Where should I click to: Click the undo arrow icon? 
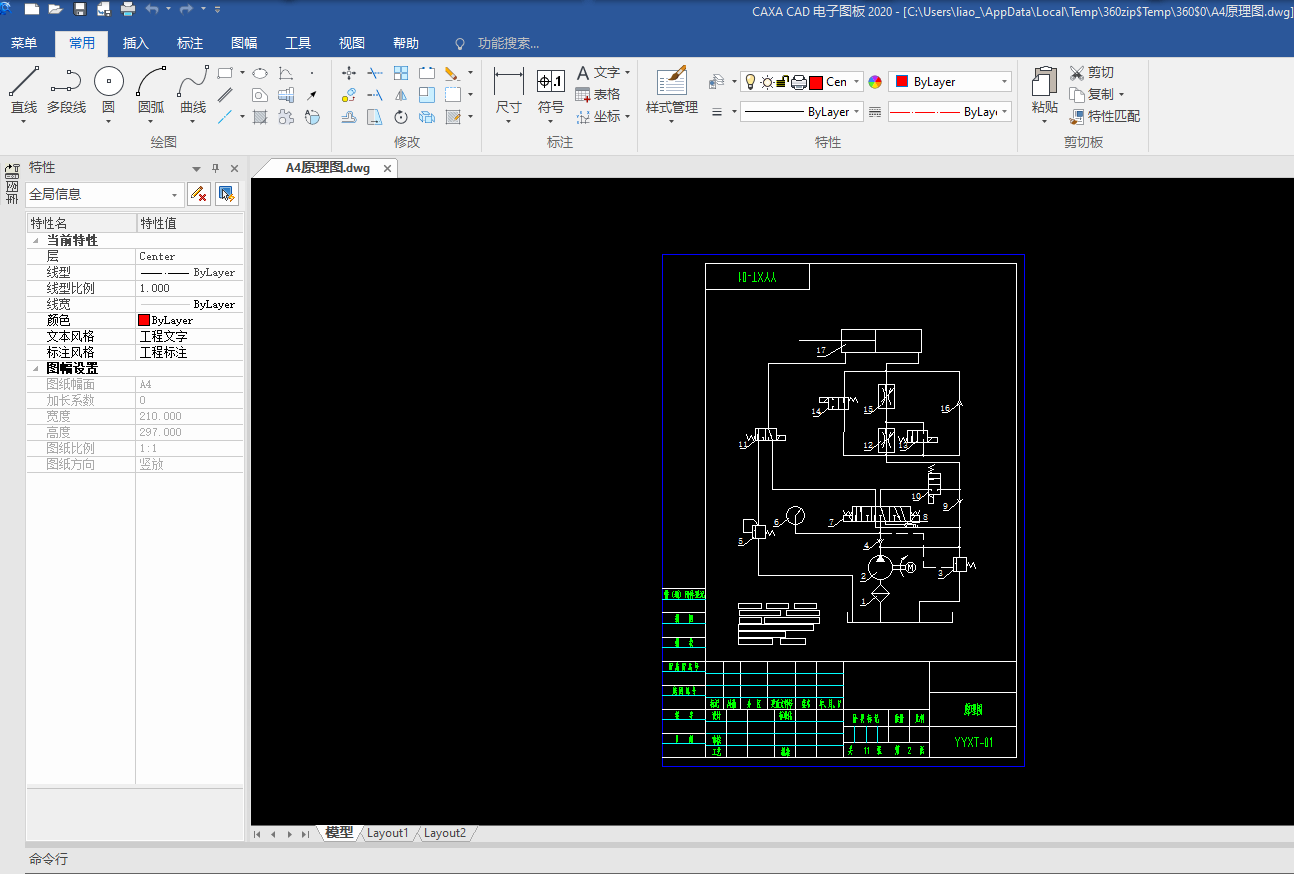(x=152, y=10)
